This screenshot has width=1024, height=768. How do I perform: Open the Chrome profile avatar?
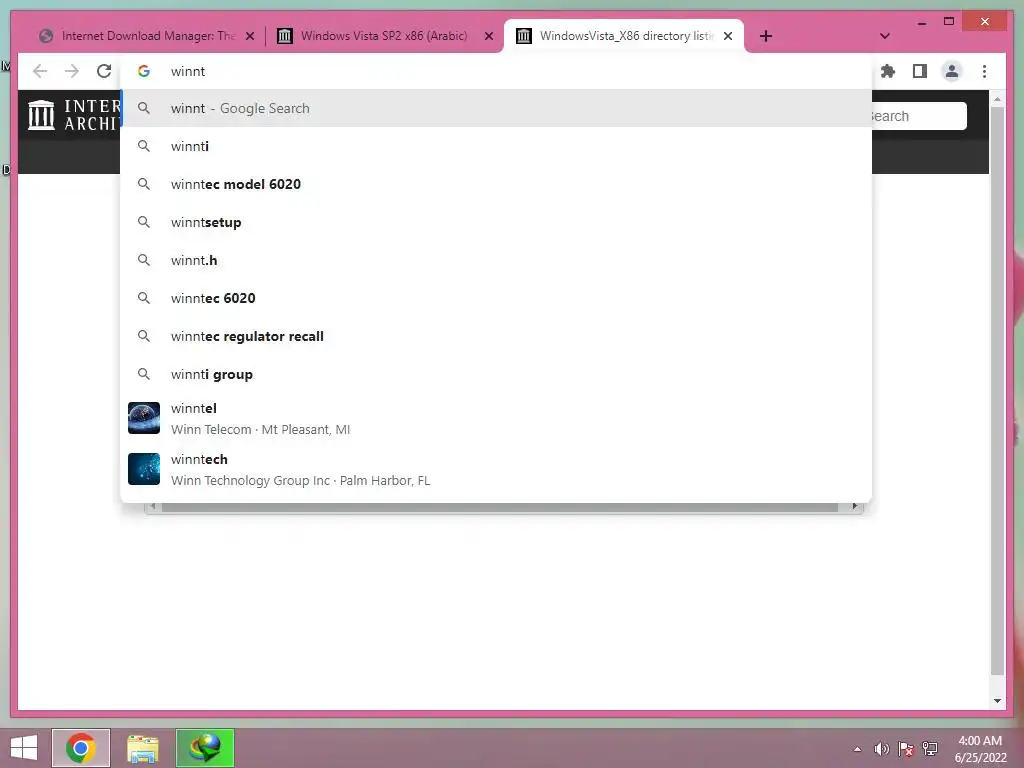point(952,71)
